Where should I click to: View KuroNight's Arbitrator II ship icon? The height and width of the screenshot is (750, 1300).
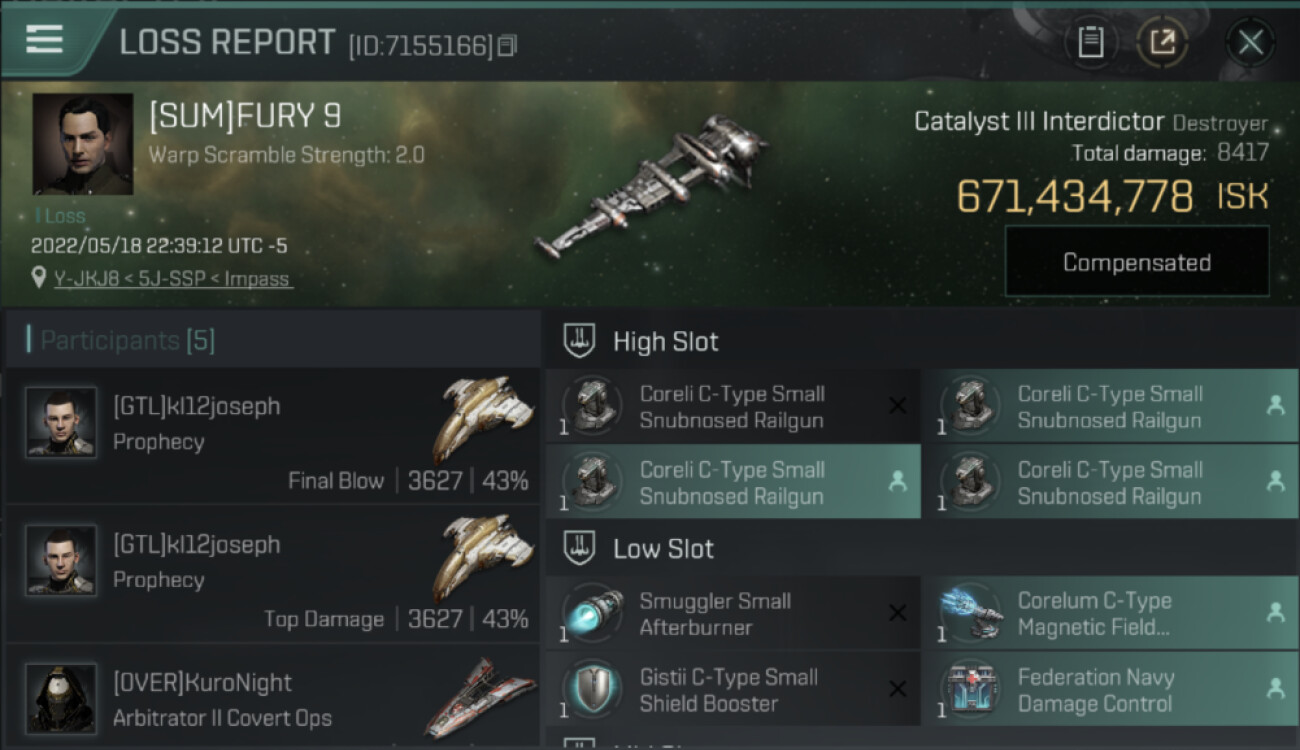[x=480, y=697]
